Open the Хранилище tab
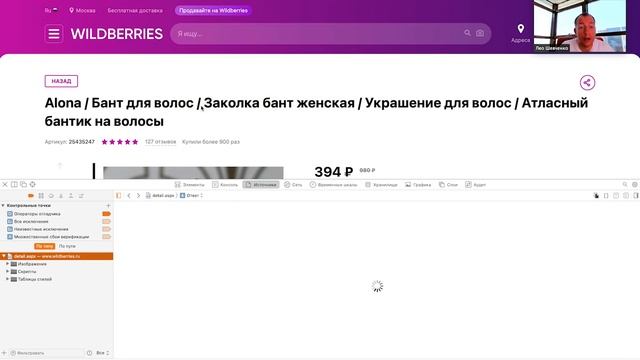Screen dimensions: 640x360 pyautogui.click(x=381, y=184)
